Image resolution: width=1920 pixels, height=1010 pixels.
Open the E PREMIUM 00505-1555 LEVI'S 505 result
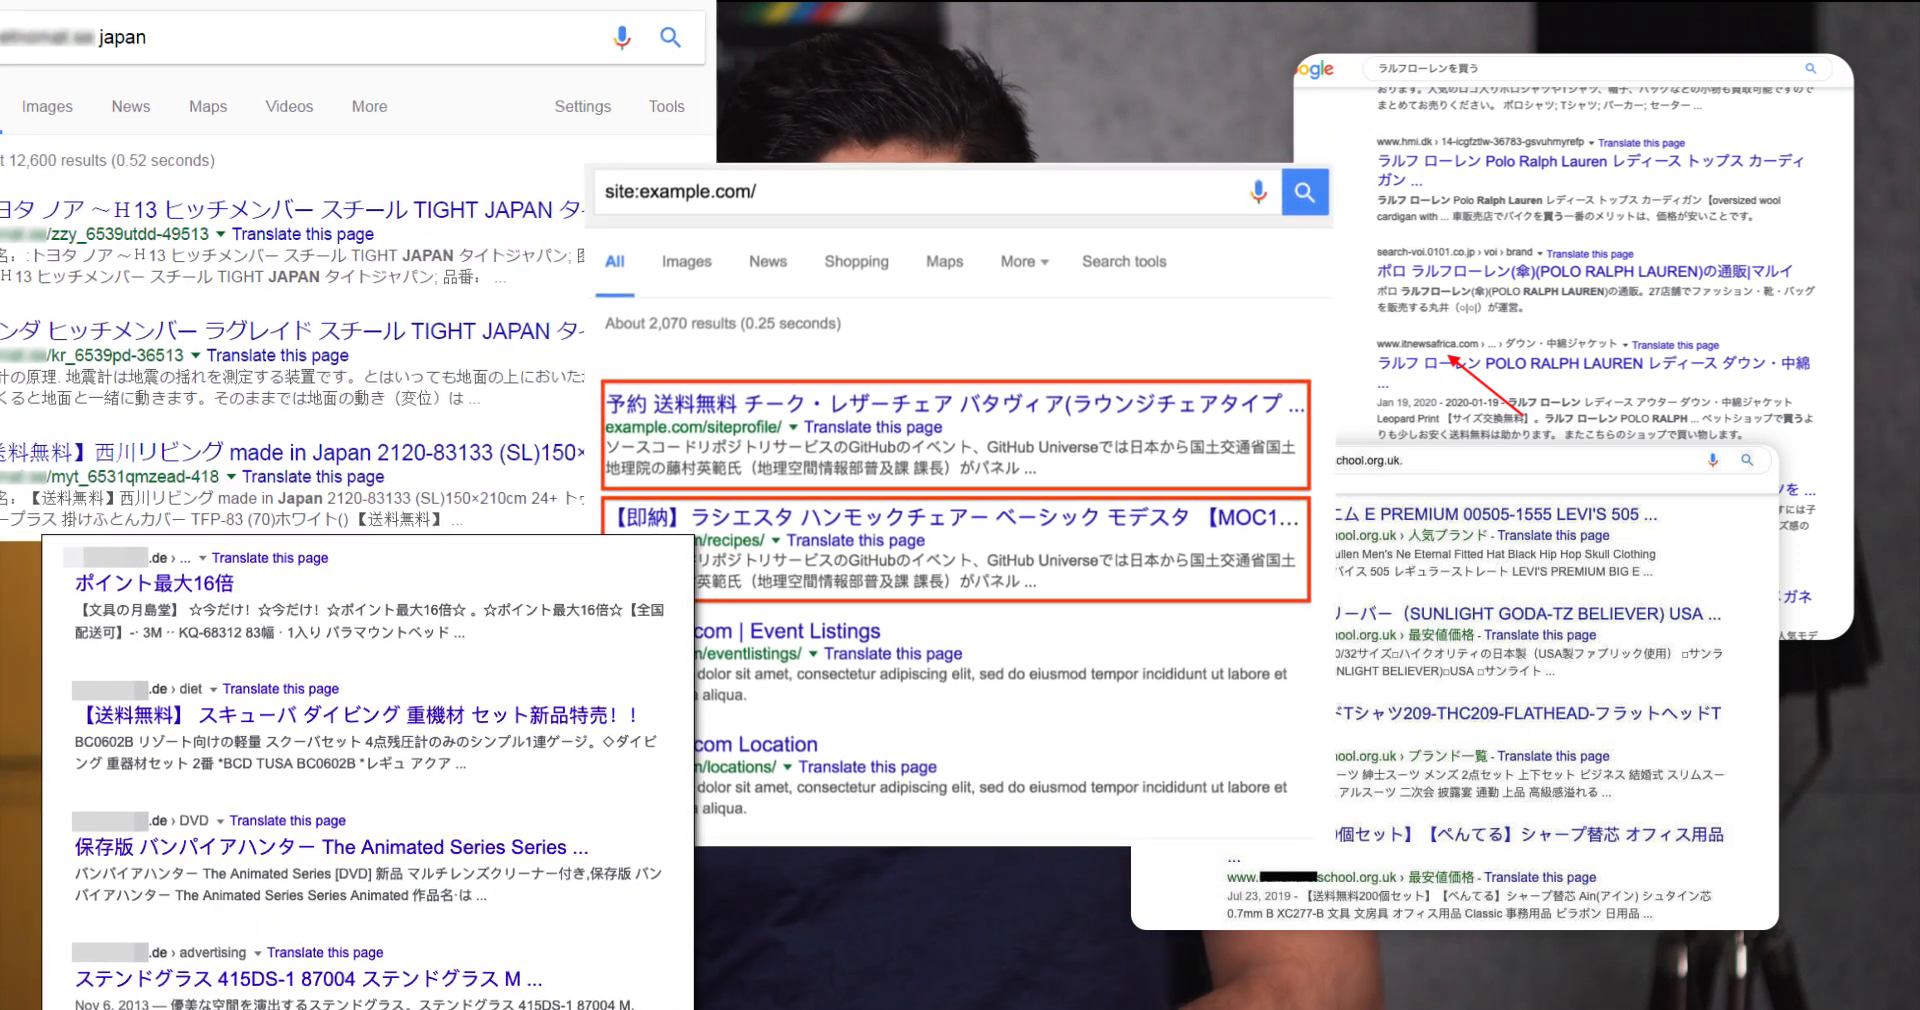(x=1497, y=514)
